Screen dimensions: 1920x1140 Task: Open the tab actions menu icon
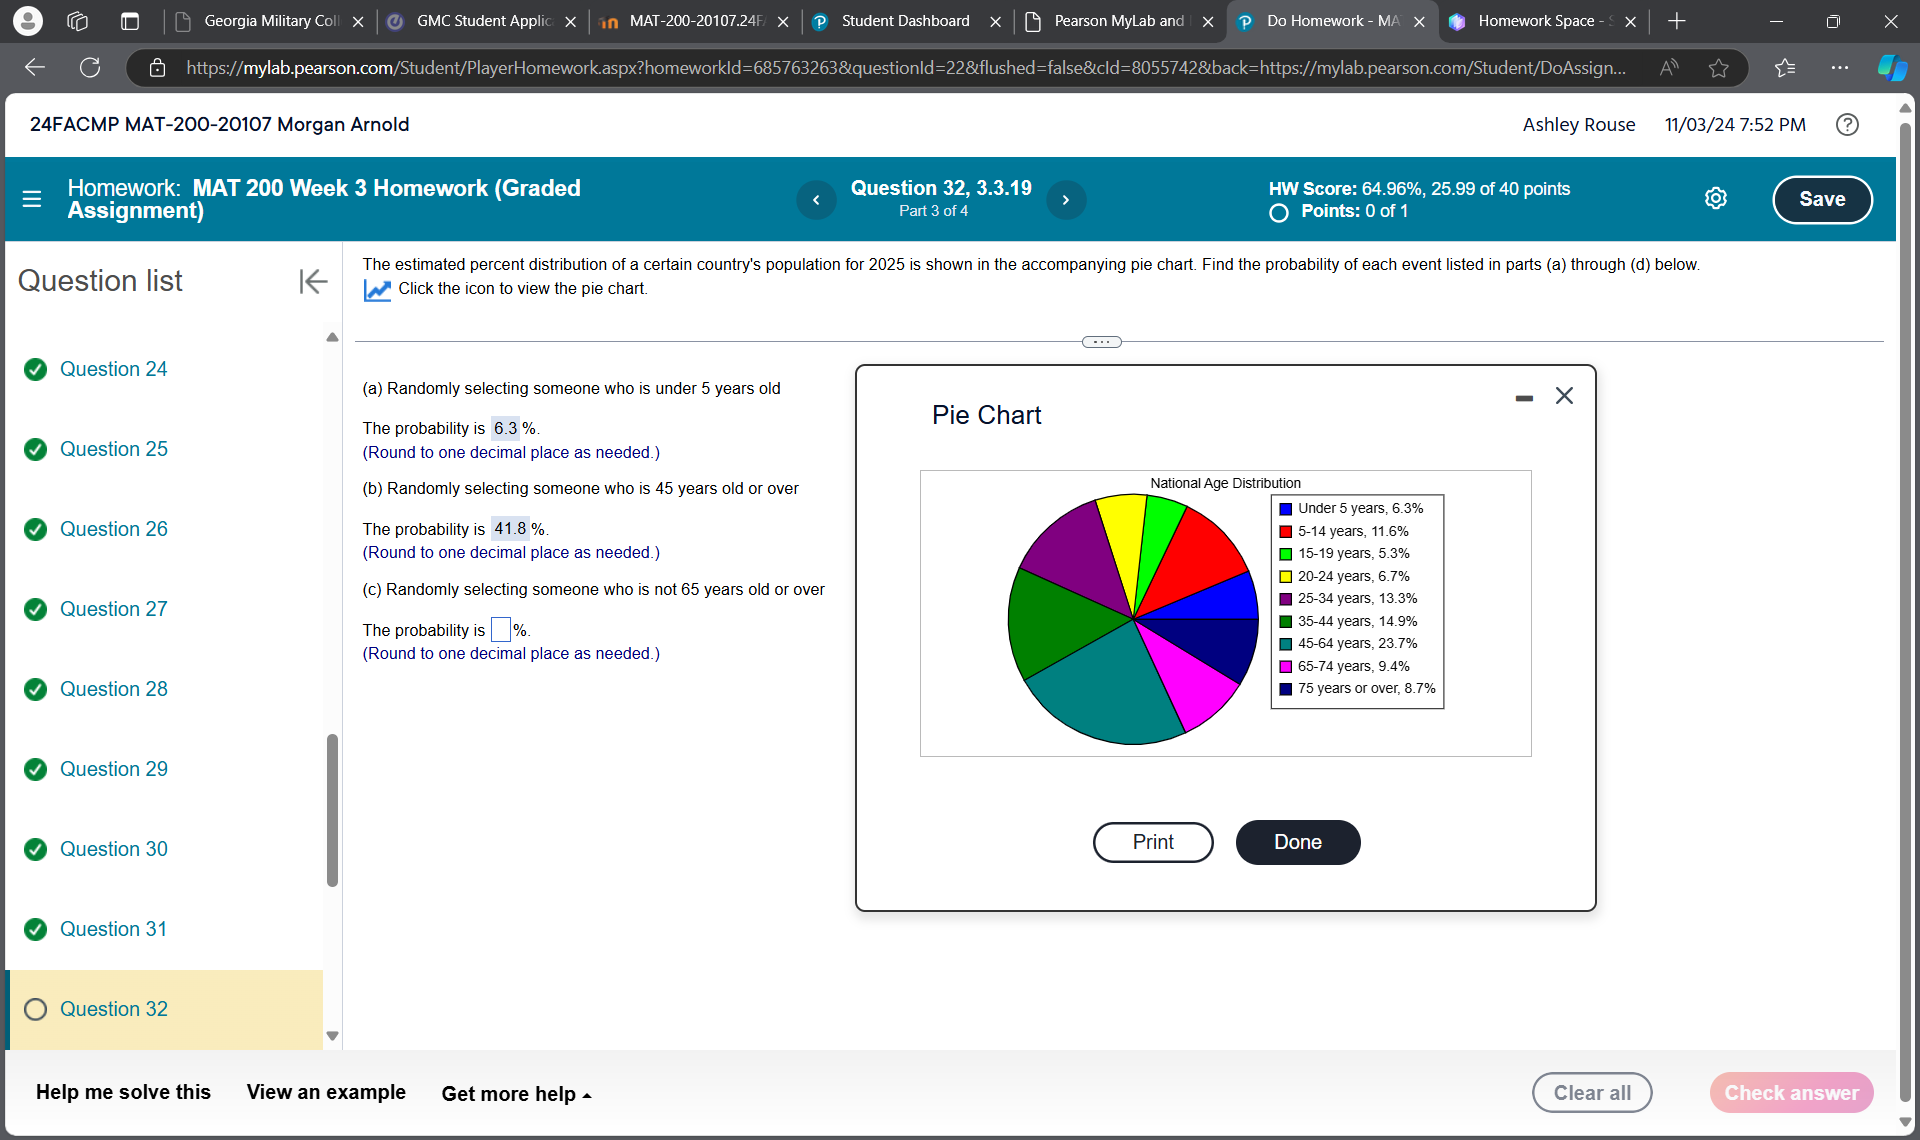tap(130, 21)
